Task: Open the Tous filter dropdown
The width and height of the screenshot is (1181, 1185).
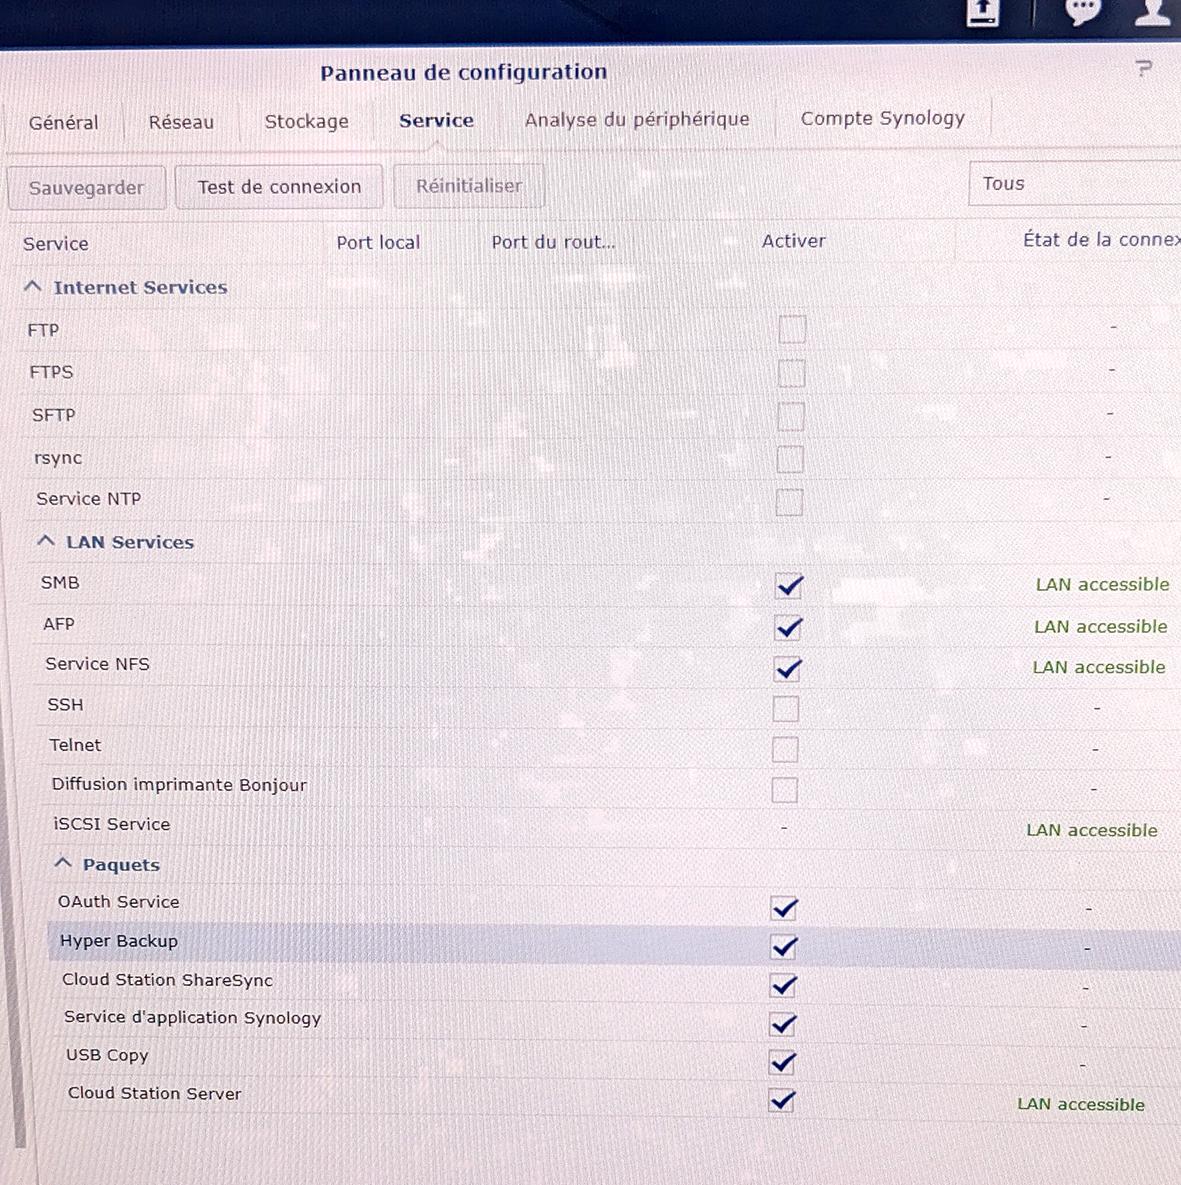Action: [x=1074, y=184]
